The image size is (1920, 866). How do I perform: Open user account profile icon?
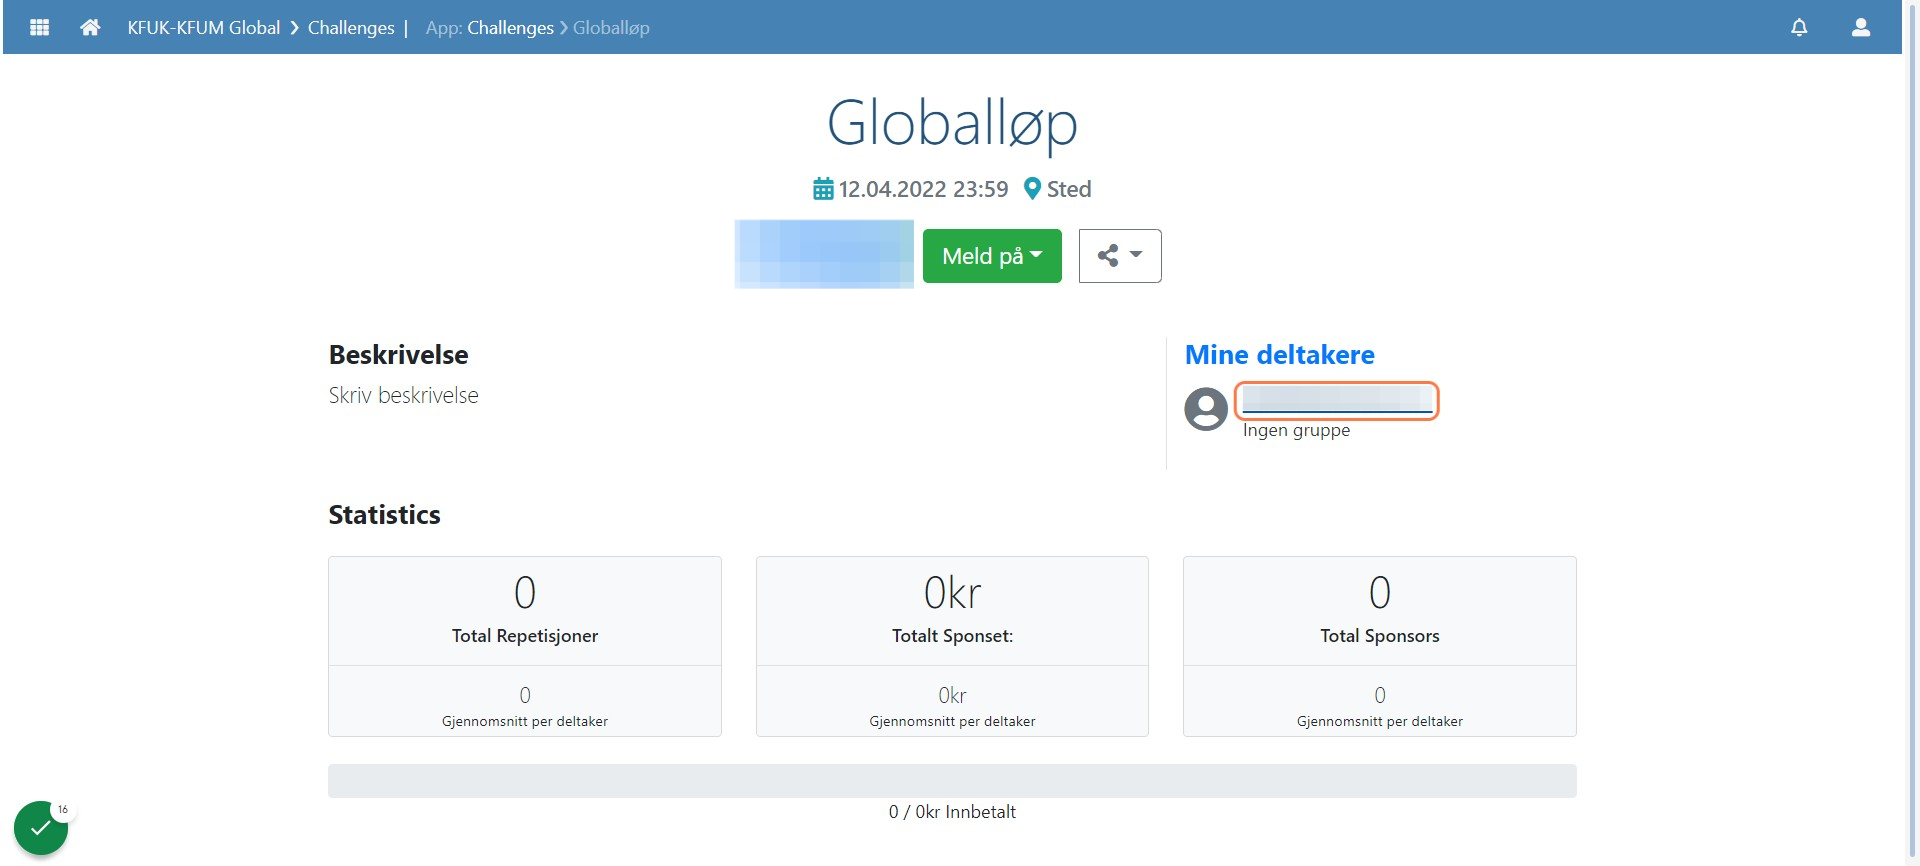pyautogui.click(x=1861, y=27)
